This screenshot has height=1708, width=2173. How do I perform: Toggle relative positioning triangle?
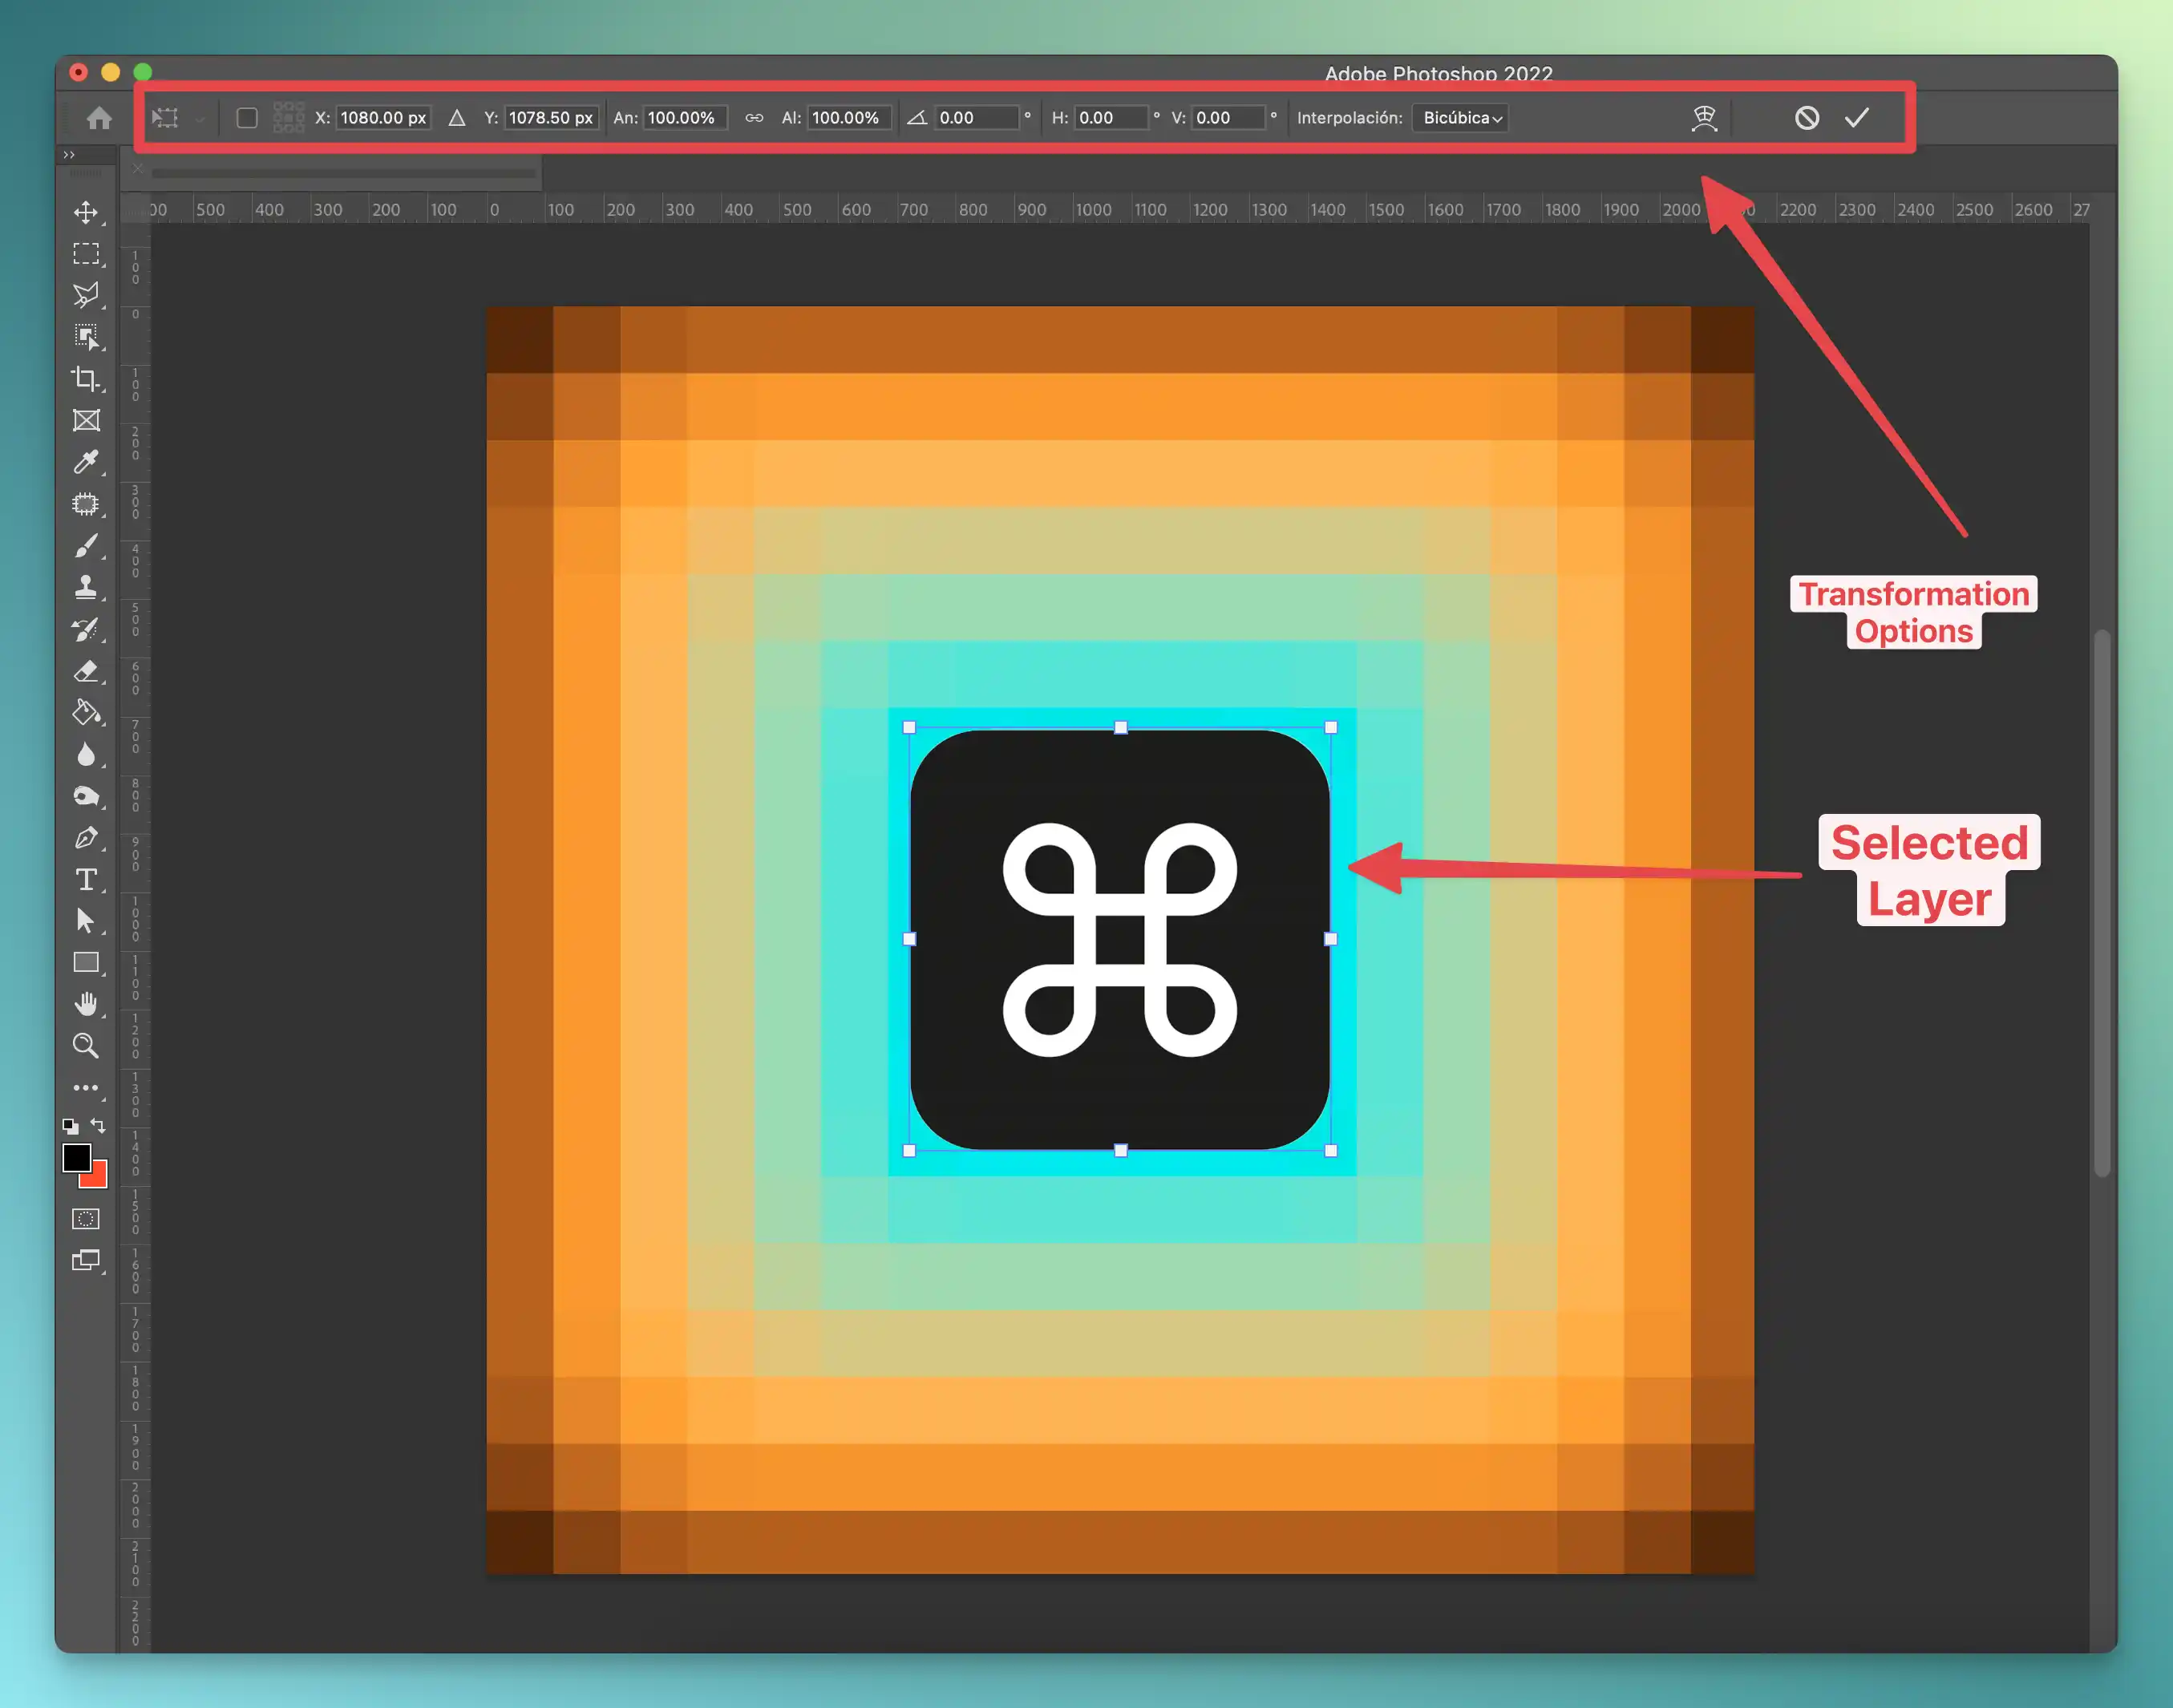457,118
